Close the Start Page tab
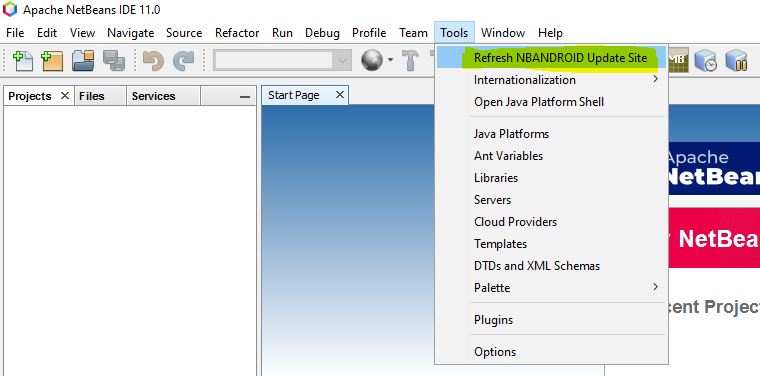Screen dimensions: 760x376 (340, 94)
